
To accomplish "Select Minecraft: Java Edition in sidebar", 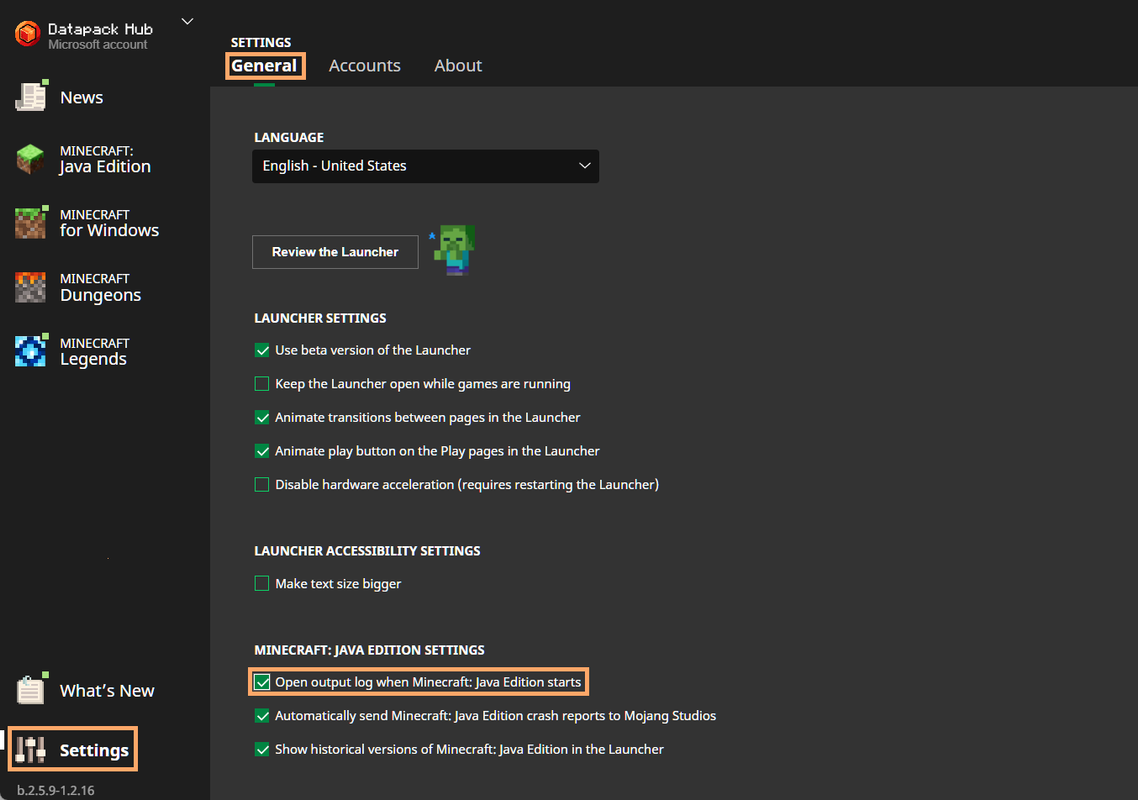I will (105, 160).
